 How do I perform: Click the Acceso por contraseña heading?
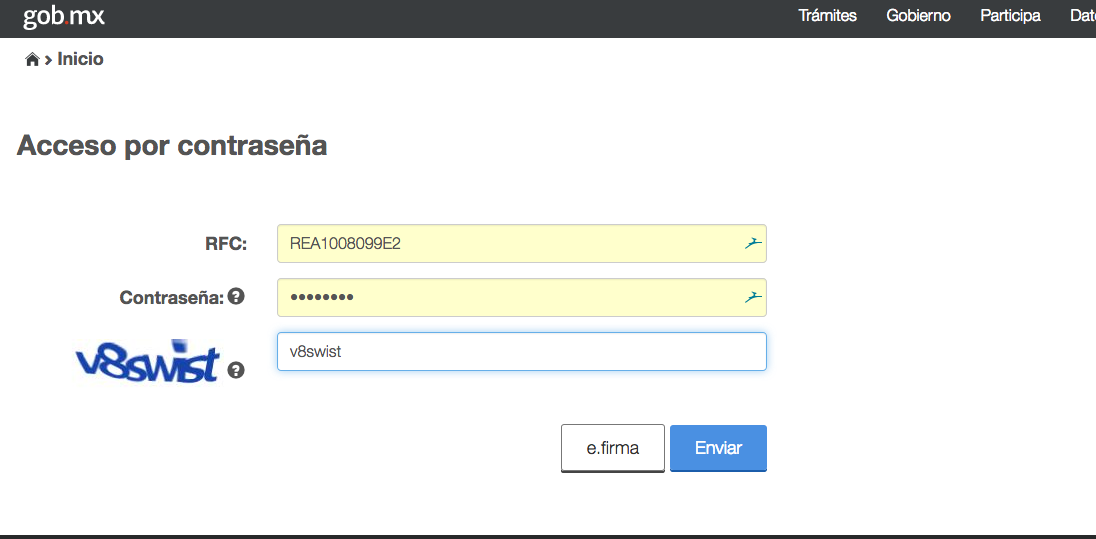pos(172,145)
